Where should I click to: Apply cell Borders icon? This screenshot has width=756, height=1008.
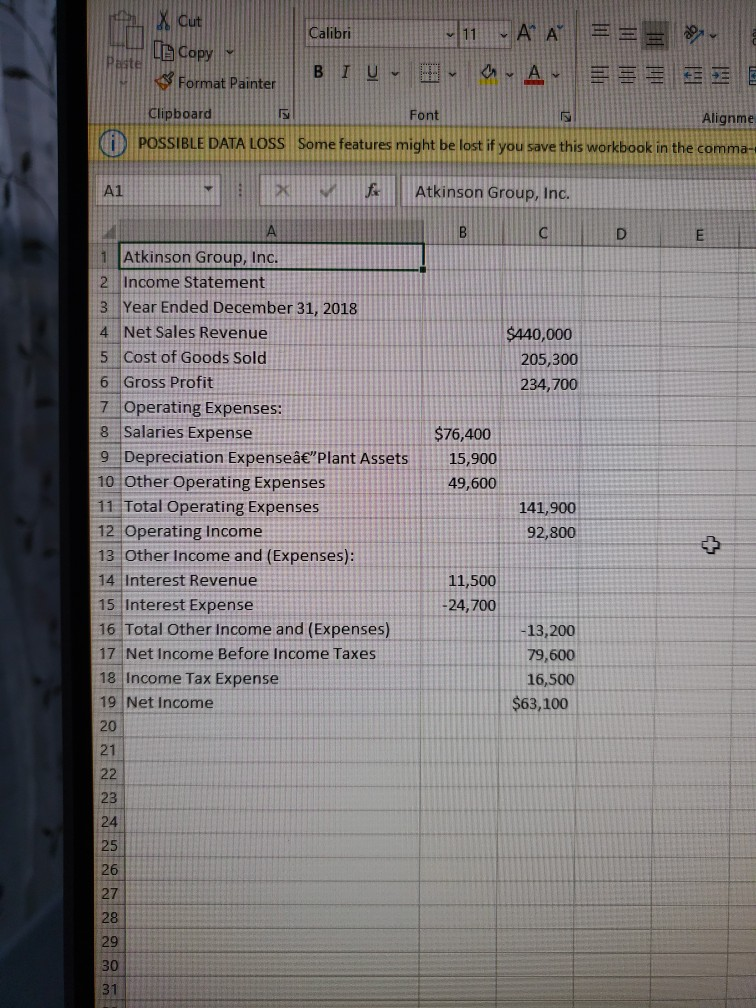click(429, 73)
